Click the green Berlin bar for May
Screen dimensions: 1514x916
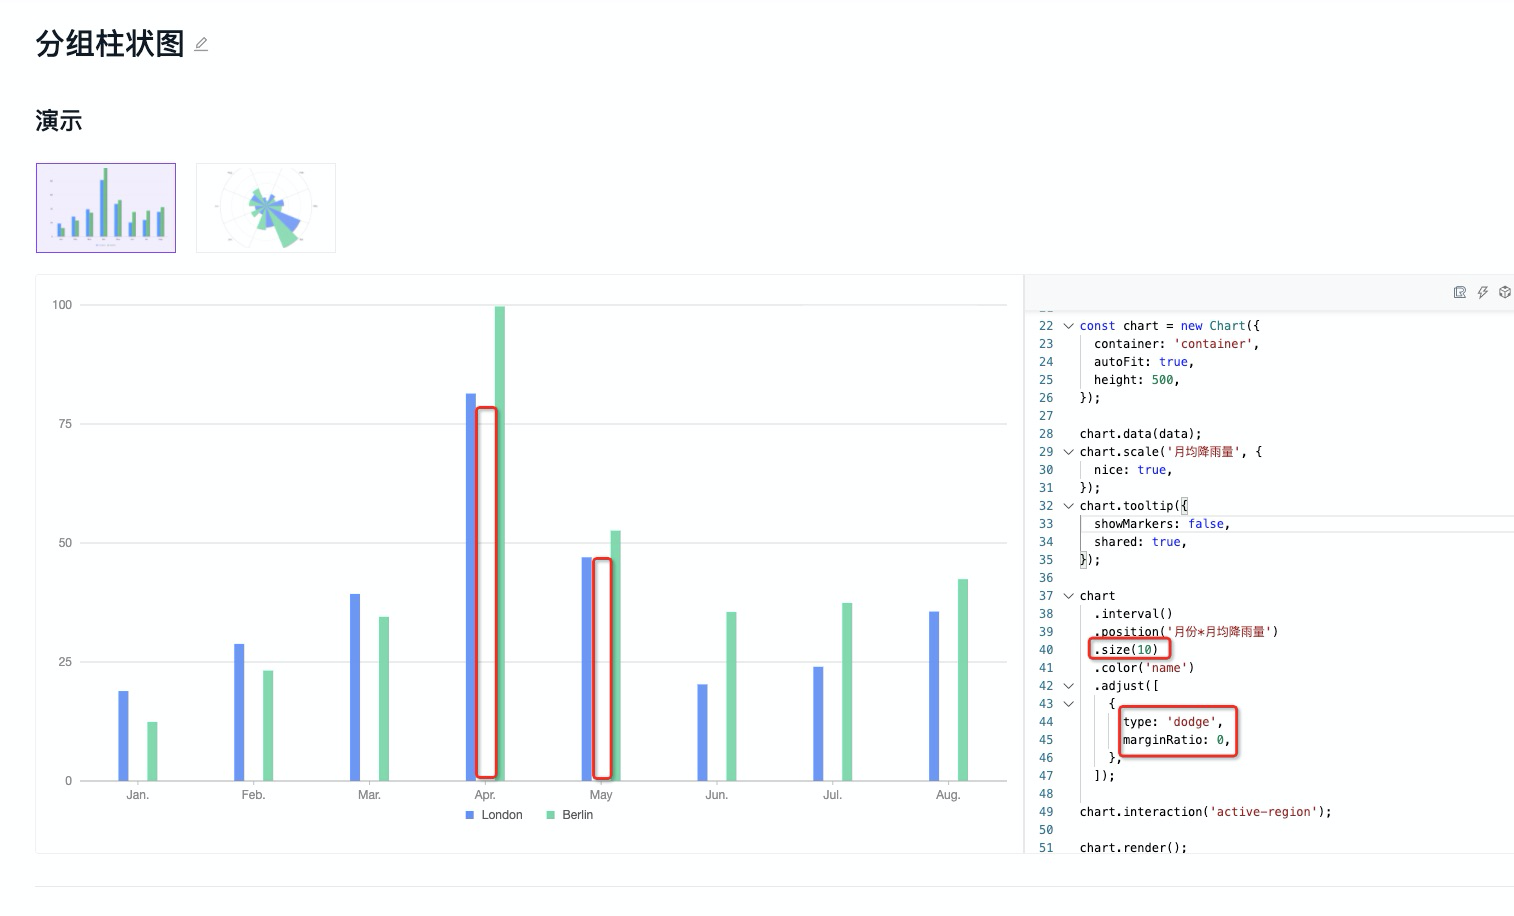point(614,650)
